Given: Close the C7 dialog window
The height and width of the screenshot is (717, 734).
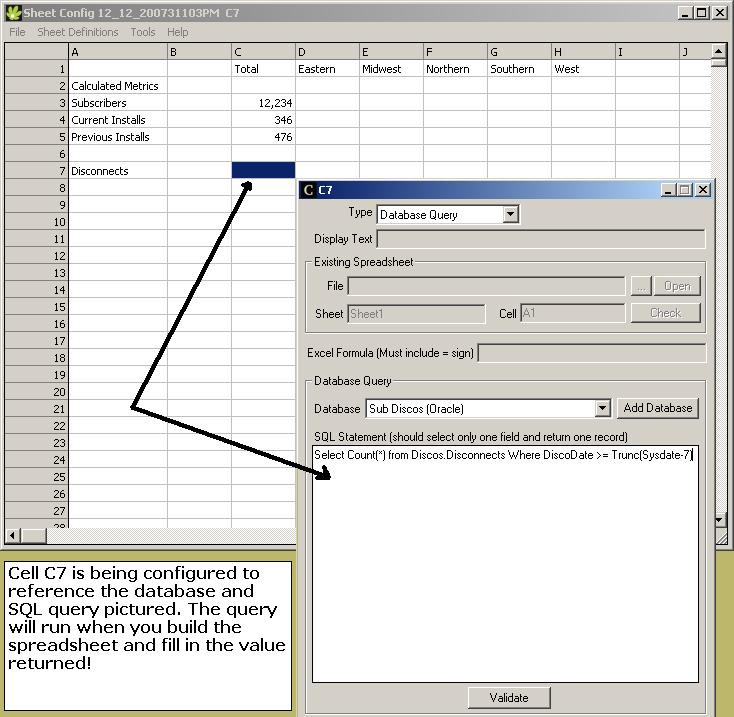Looking at the screenshot, I should click(703, 190).
